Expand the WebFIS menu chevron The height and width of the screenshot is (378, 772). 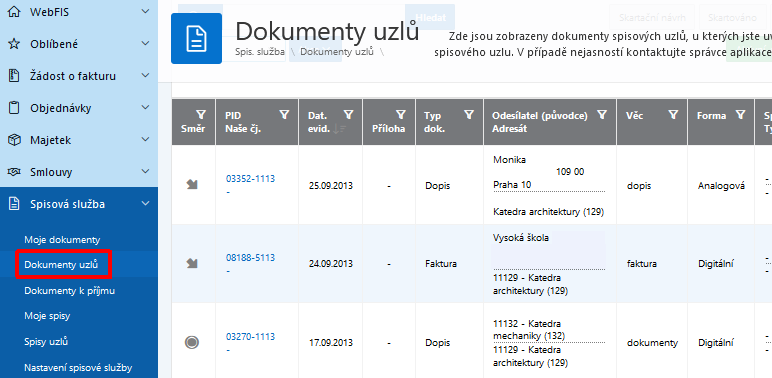[145, 11]
